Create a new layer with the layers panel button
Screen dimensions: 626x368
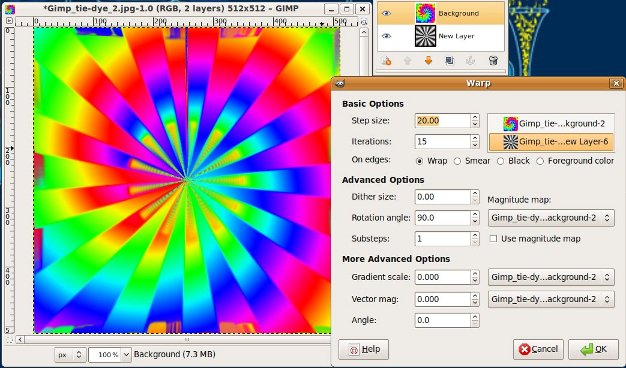386,61
